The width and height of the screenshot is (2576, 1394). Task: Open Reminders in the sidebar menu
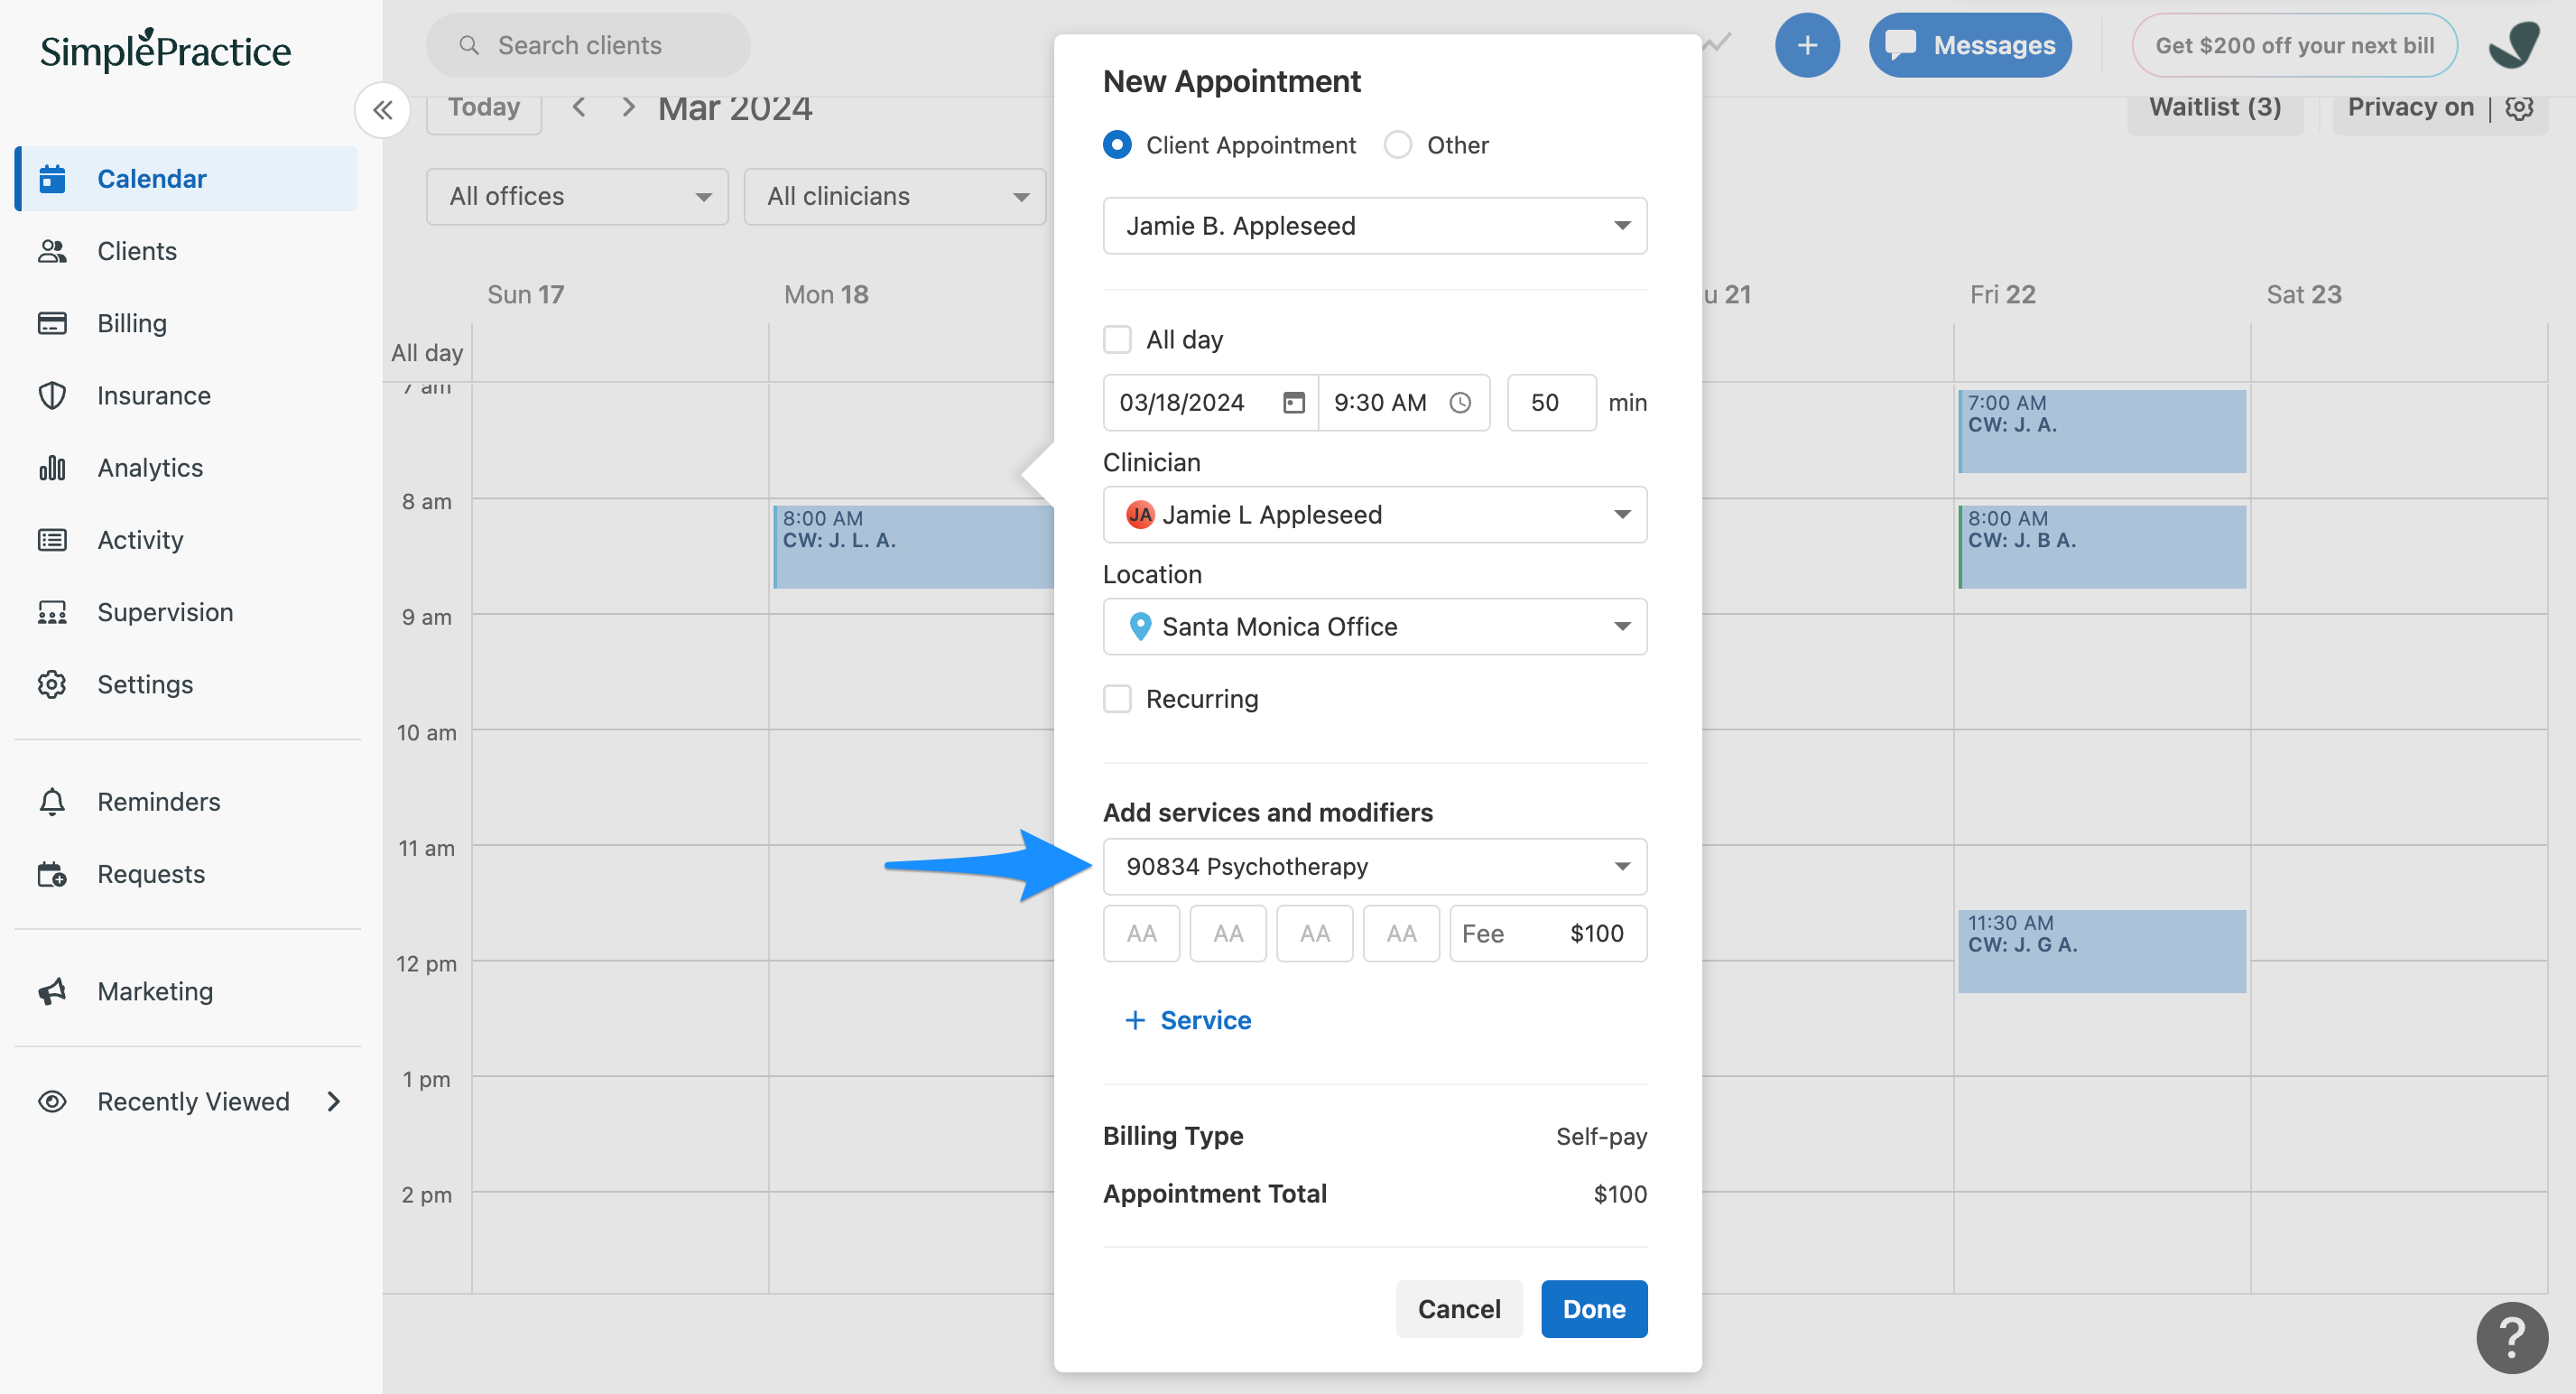[158, 801]
